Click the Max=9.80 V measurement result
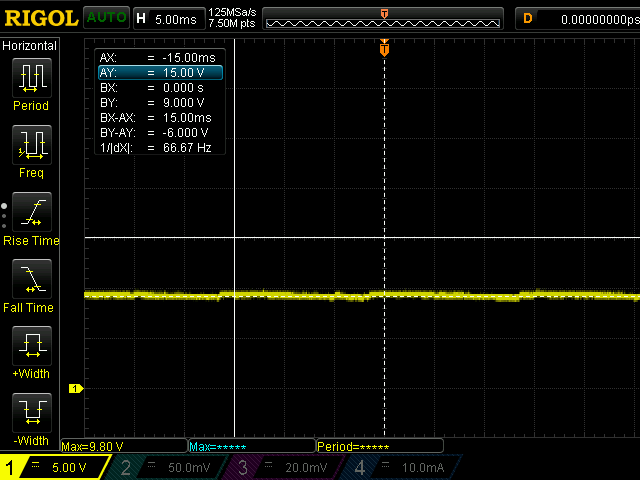The image size is (640, 480). coord(93,446)
